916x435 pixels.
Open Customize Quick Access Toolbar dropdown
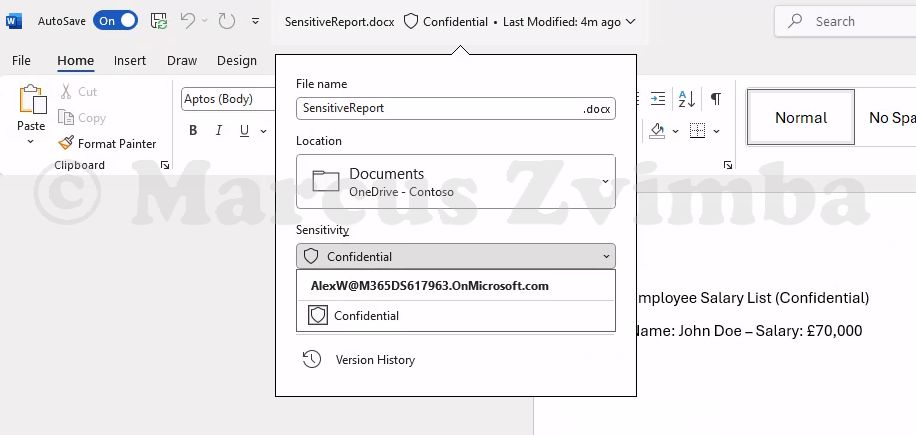click(255, 21)
